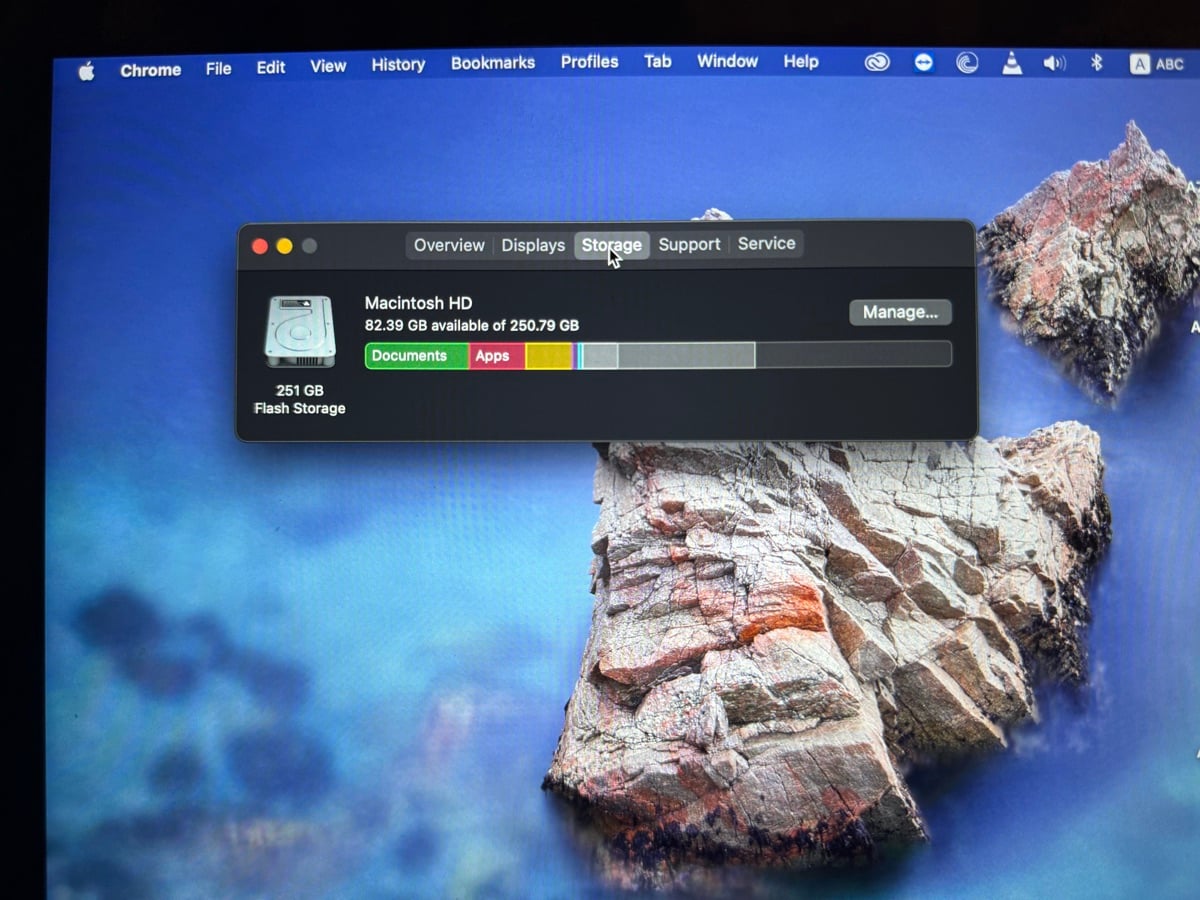The image size is (1200, 900).
Task: Open the File menu
Action: point(218,69)
